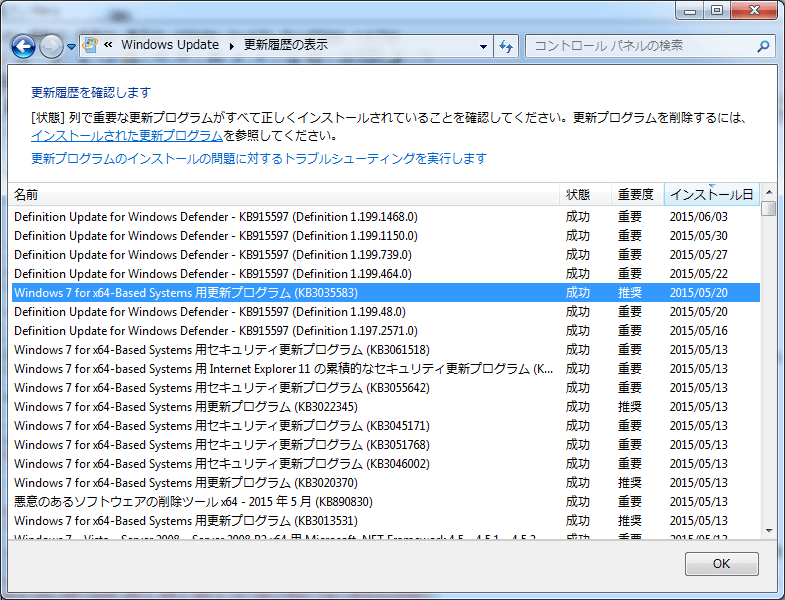
Task: Select Definition 1.199.464.0 update row
Action: point(386,274)
